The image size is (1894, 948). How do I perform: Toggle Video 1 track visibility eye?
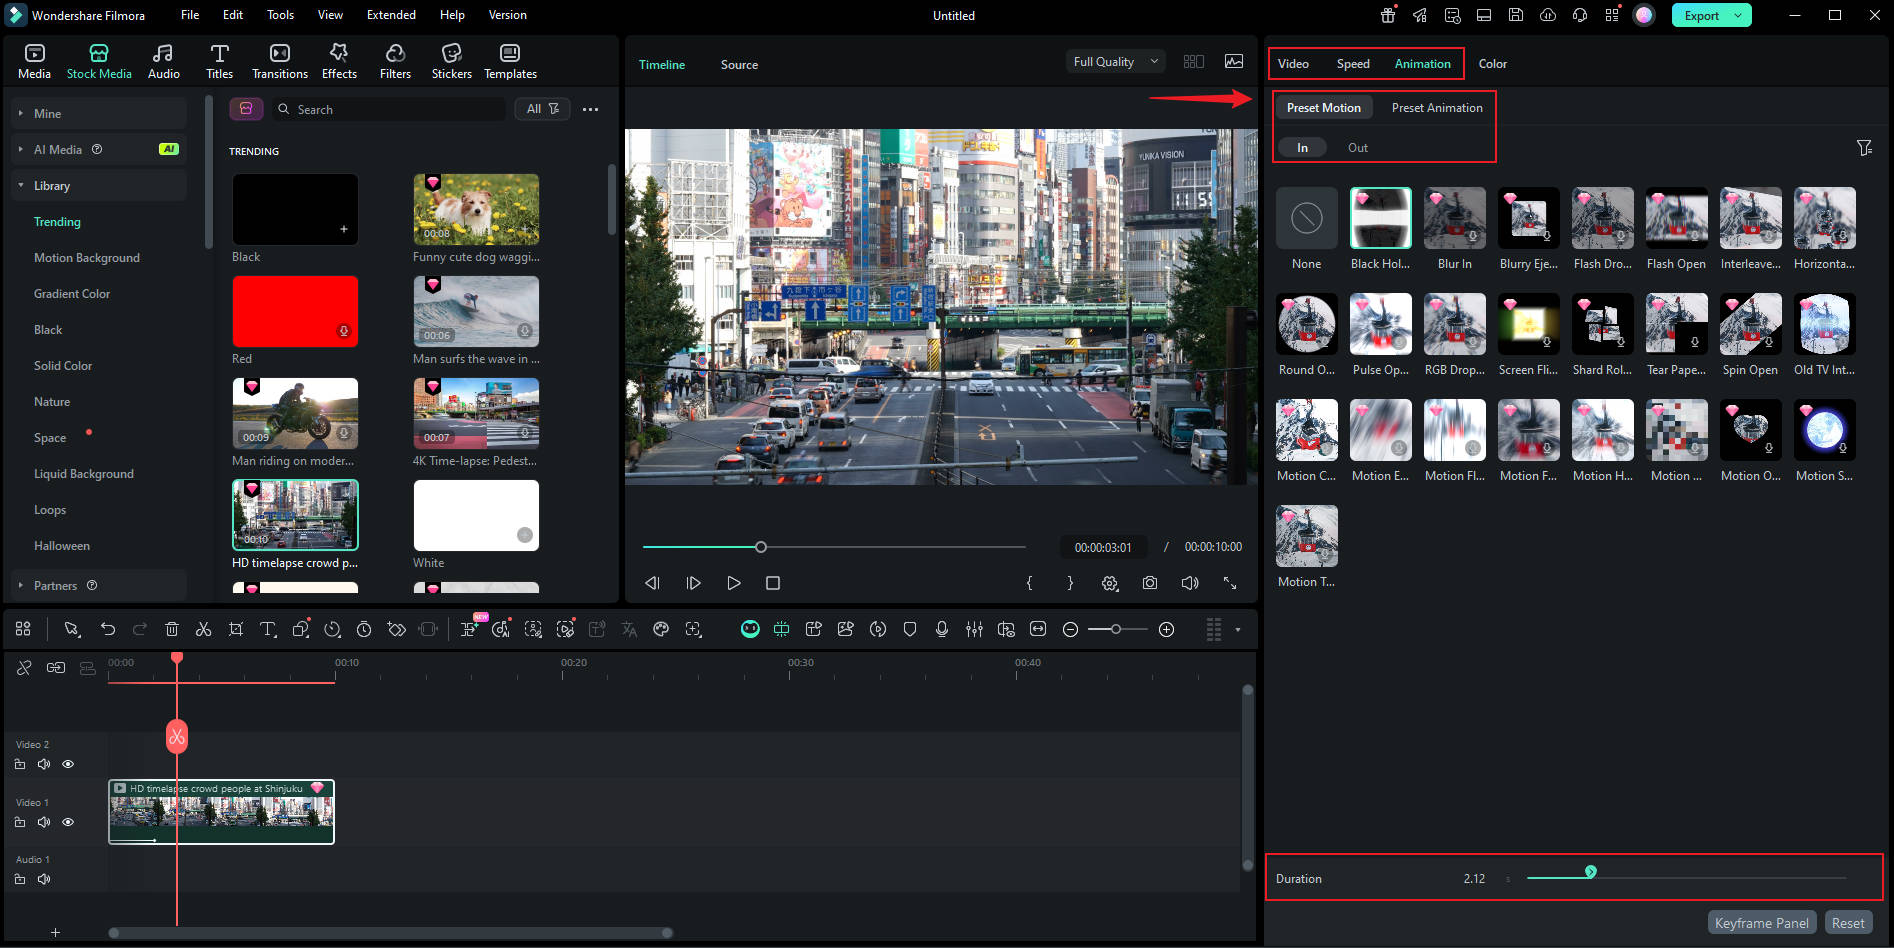(x=68, y=822)
